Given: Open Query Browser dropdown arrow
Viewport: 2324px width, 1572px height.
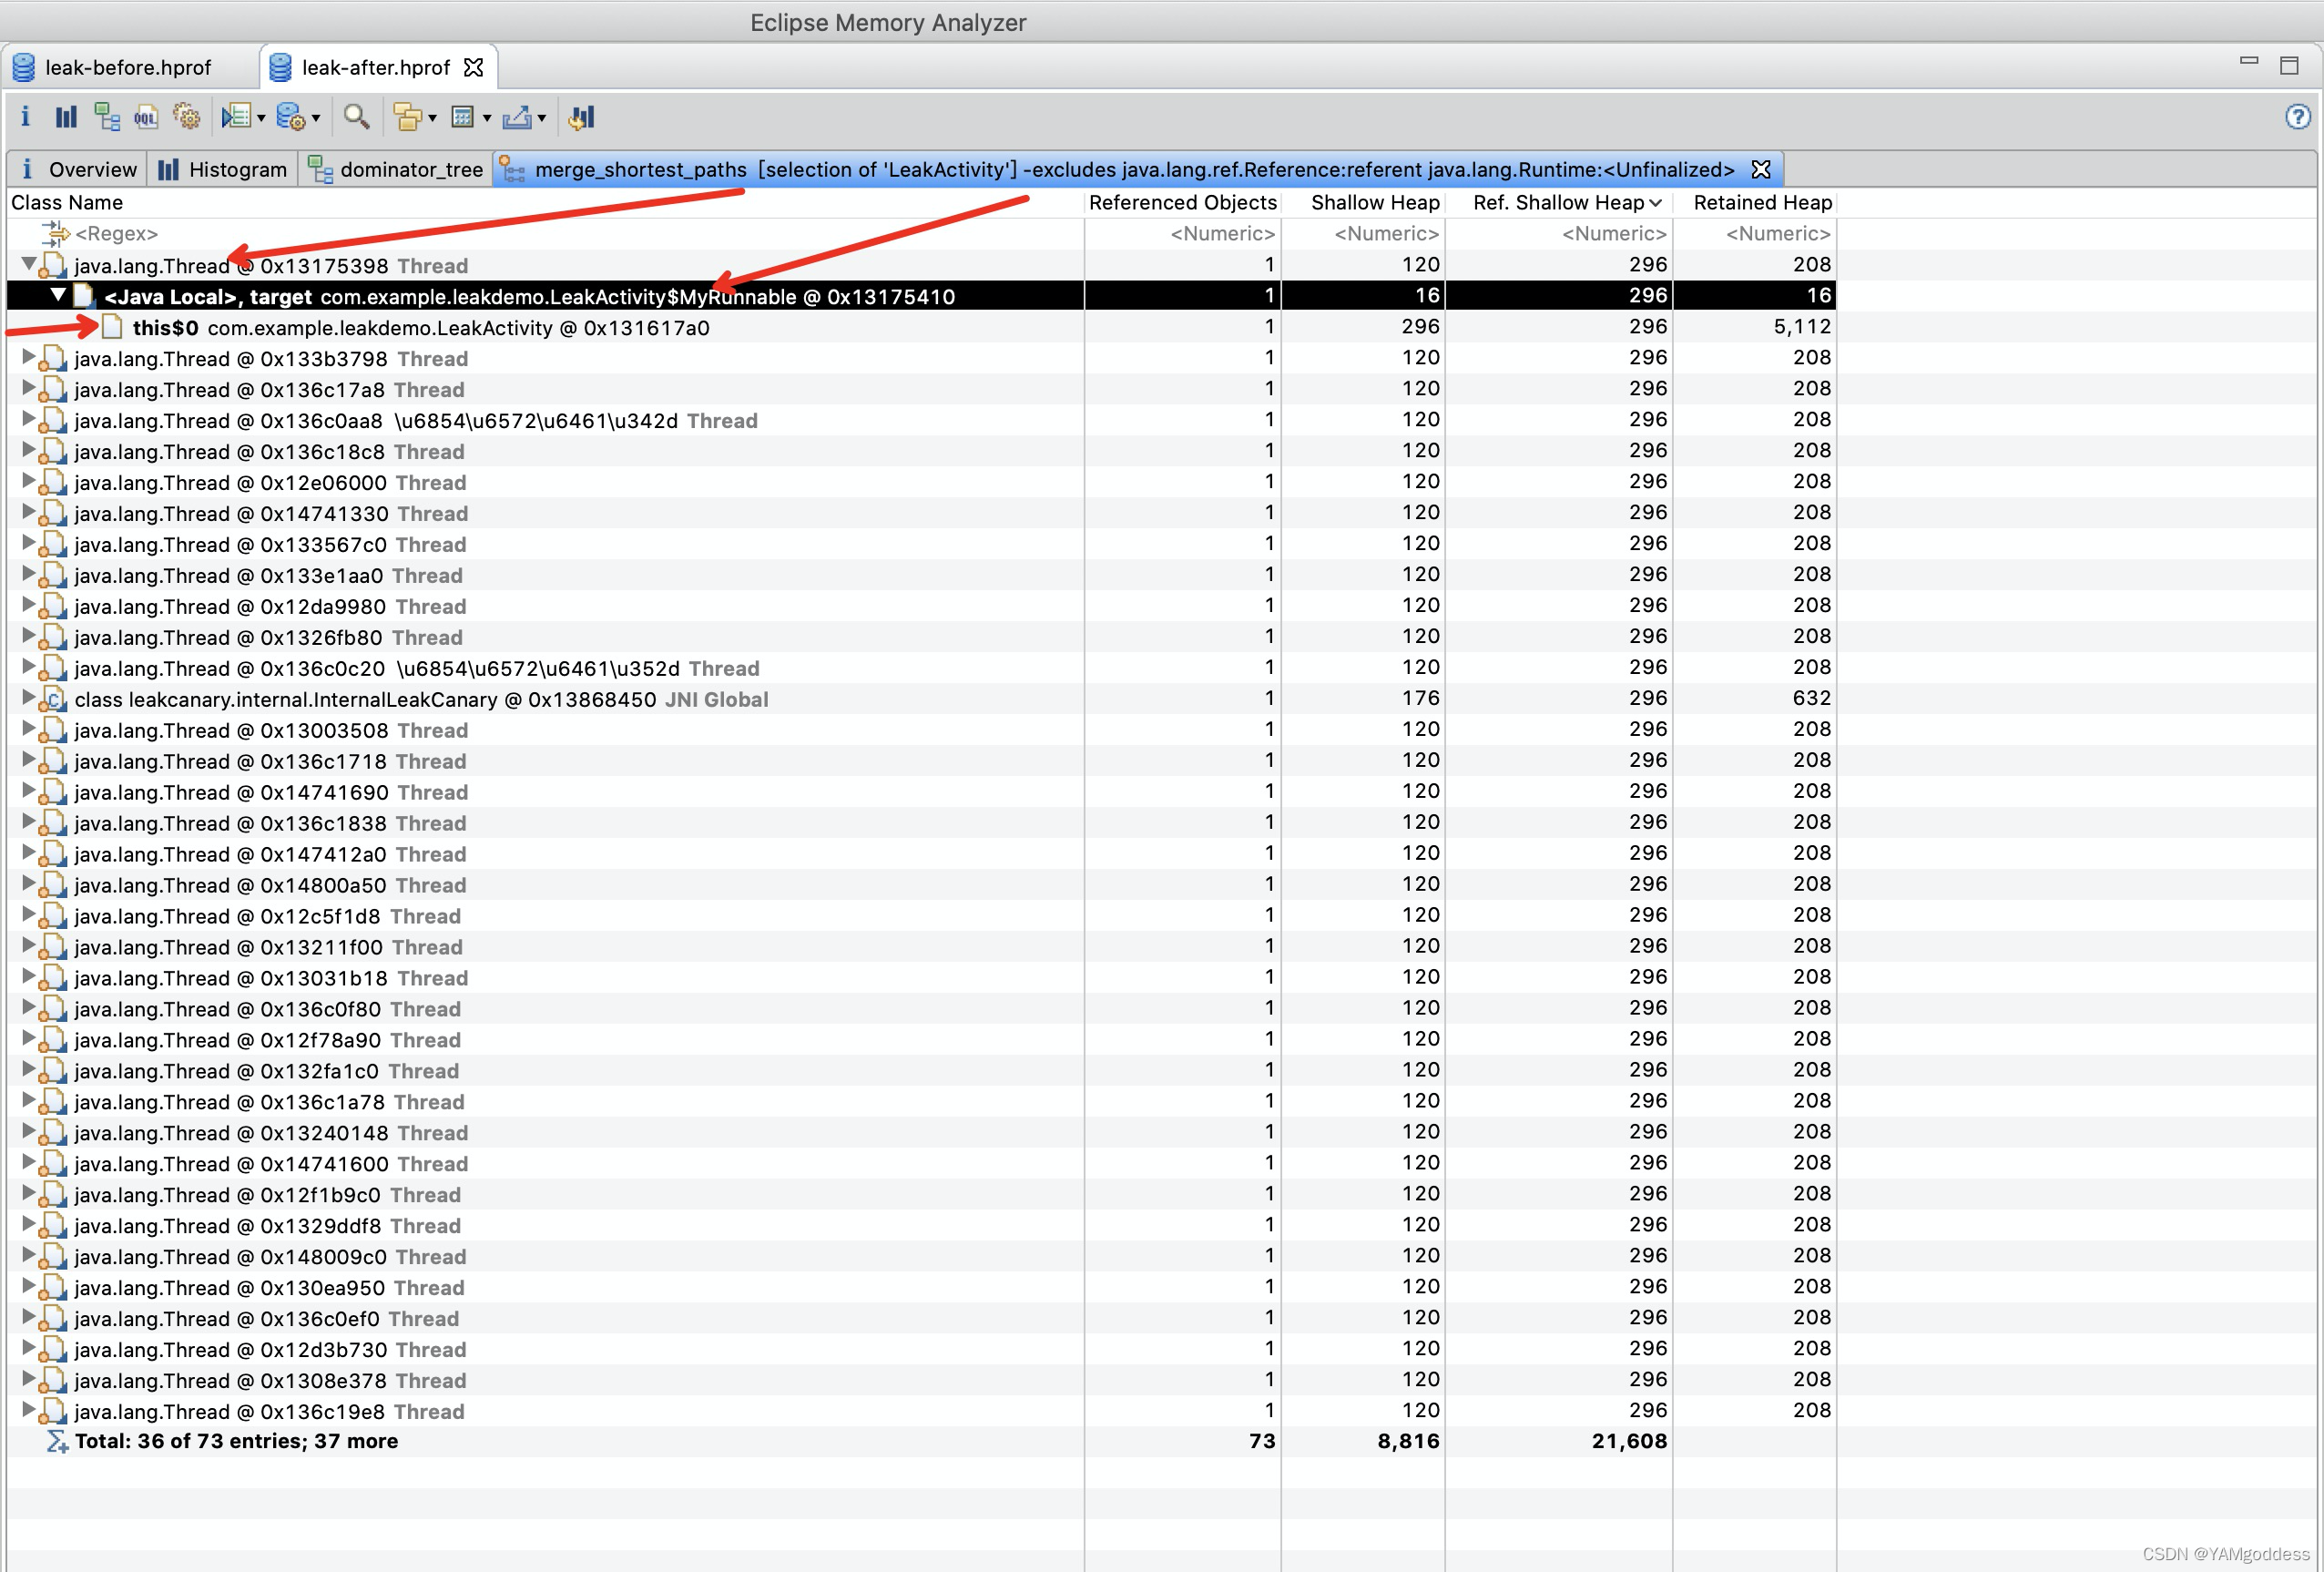Looking at the screenshot, I should 316,119.
